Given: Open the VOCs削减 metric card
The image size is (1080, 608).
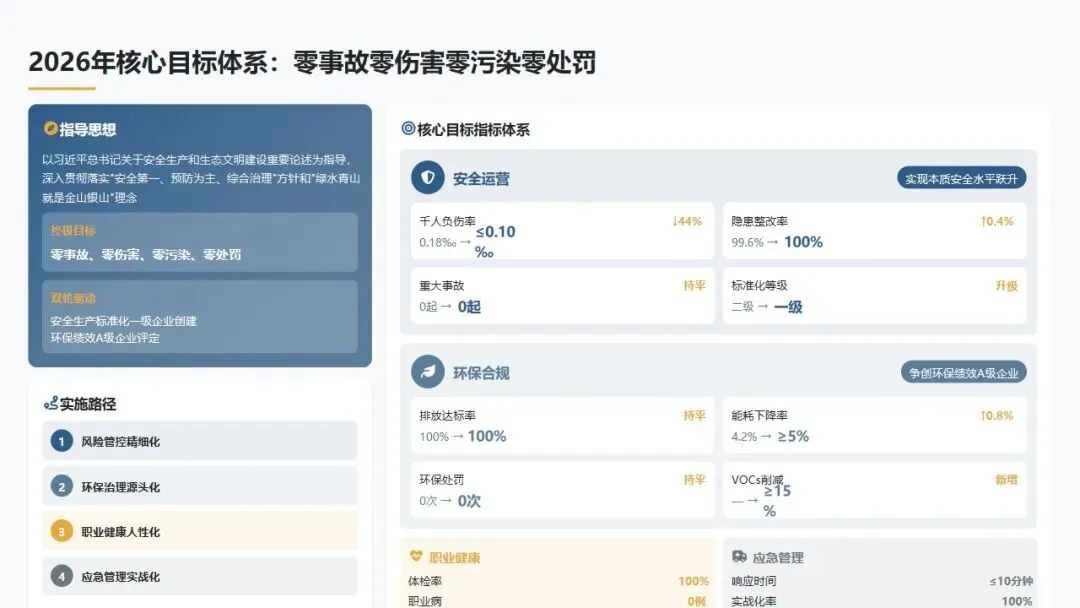Looking at the screenshot, I should (x=874, y=490).
